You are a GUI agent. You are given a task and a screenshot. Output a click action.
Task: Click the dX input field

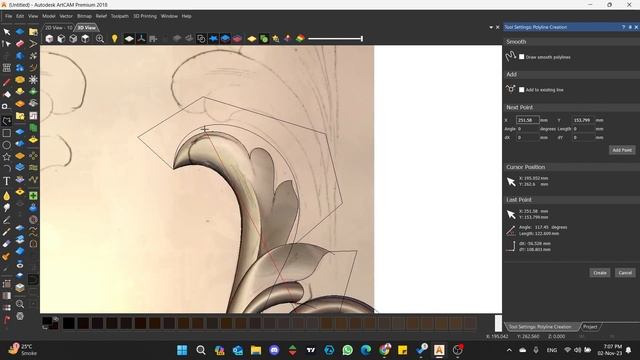[527, 138]
